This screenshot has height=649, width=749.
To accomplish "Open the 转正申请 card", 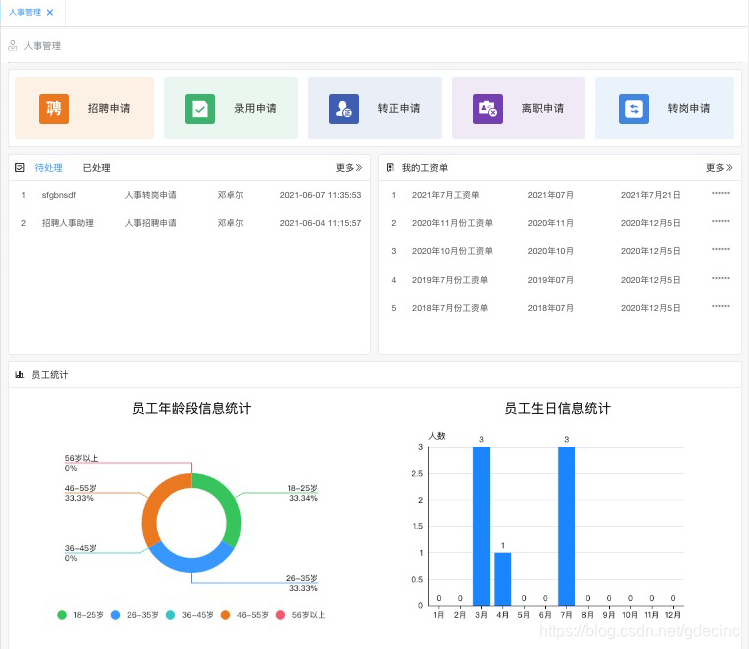I will pyautogui.click(x=374, y=108).
